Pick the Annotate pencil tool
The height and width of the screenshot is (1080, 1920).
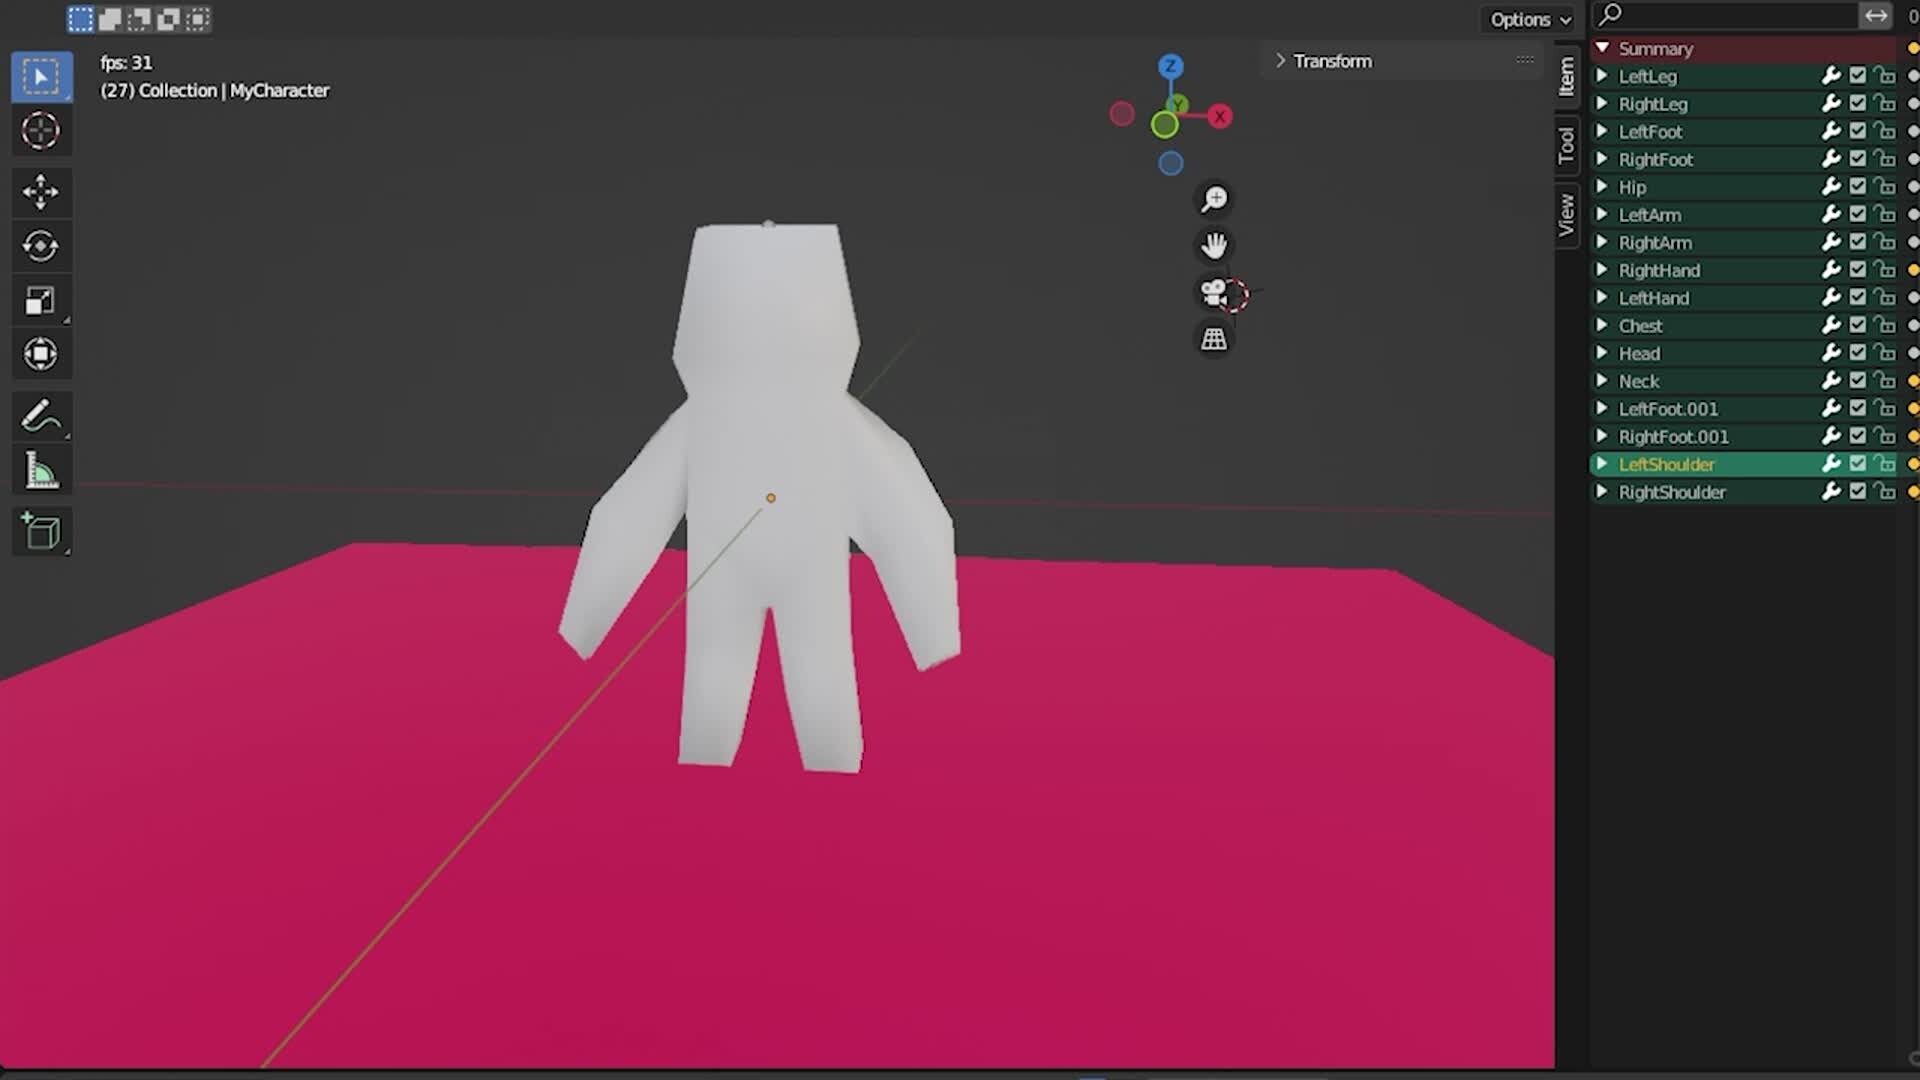click(x=41, y=416)
